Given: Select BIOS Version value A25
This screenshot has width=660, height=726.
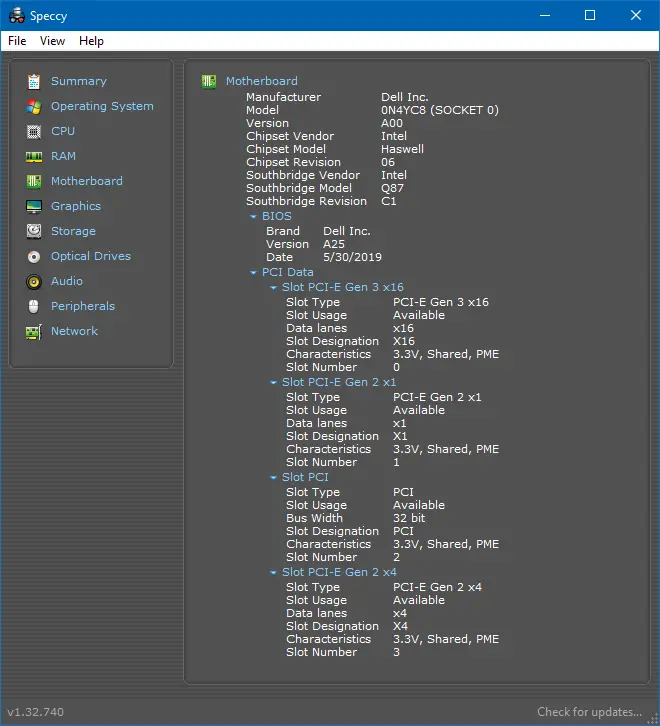Looking at the screenshot, I should pos(333,244).
